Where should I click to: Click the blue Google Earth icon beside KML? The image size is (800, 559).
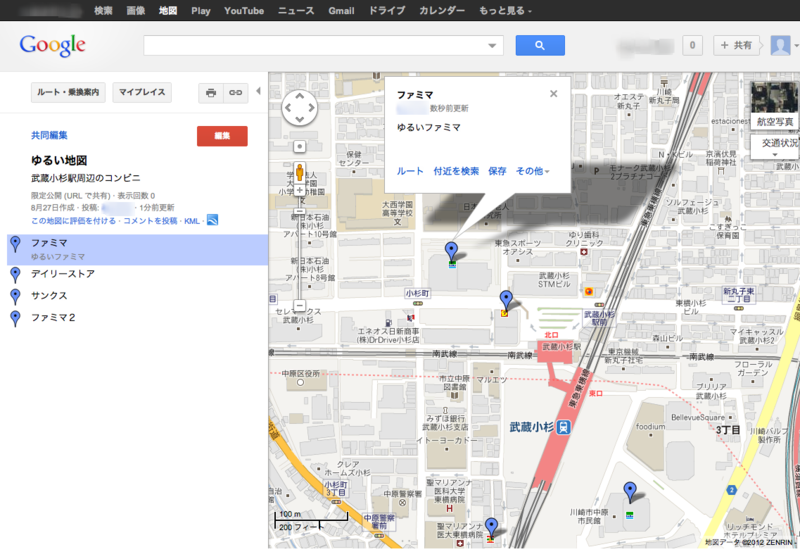click(212, 220)
